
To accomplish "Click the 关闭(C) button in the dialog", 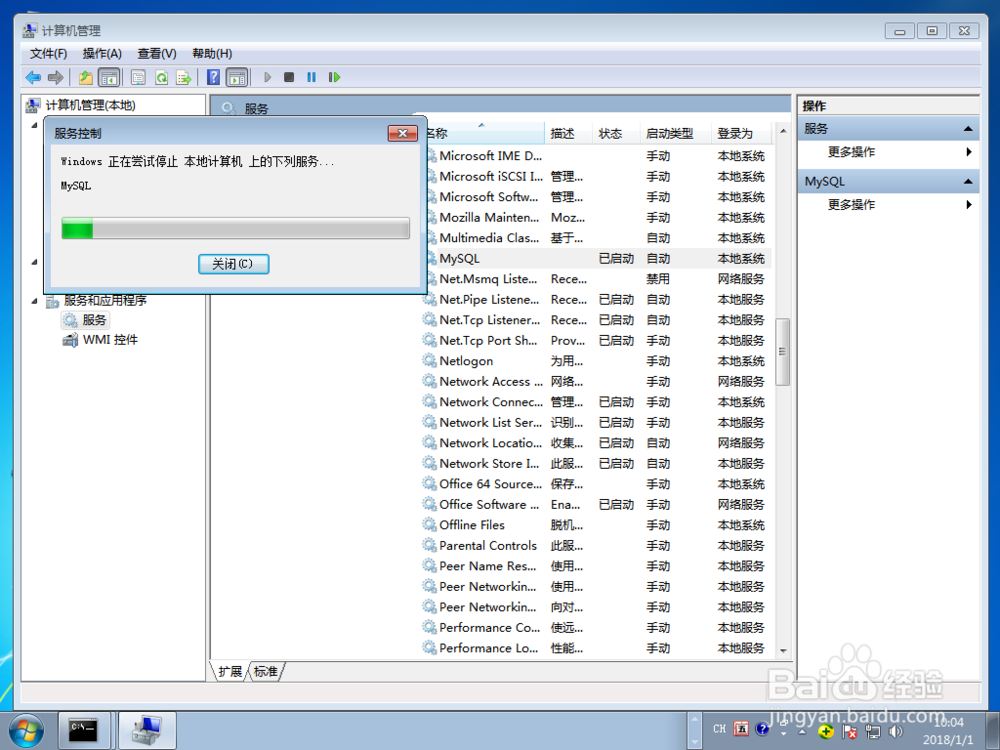I will pos(233,264).
